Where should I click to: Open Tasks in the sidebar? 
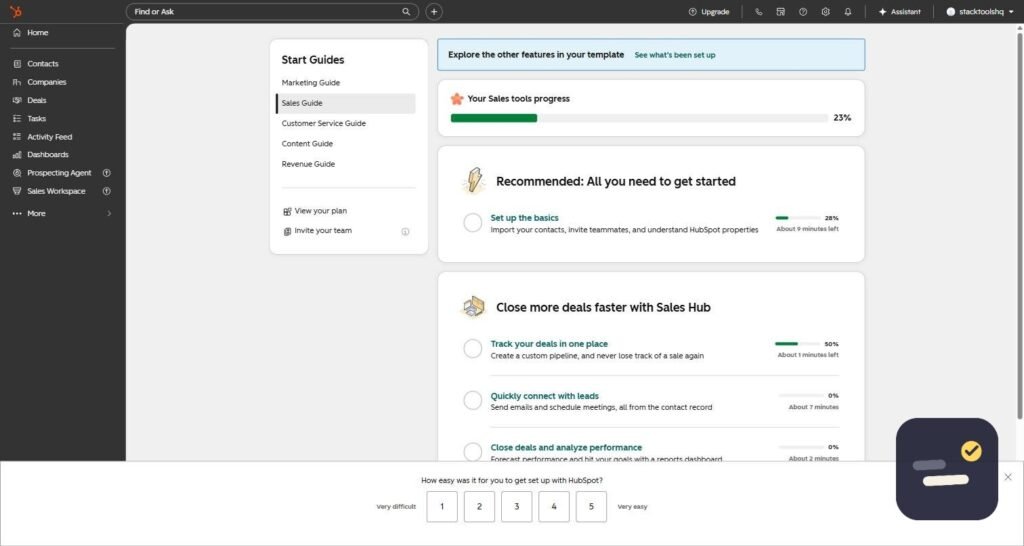click(37, 118)
